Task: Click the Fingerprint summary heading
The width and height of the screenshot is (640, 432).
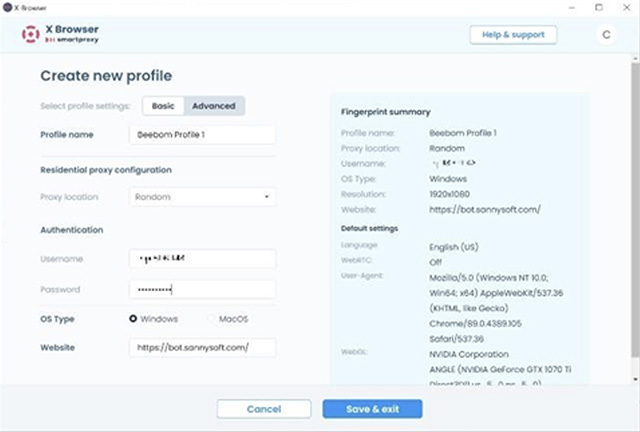Action: pyautogui.click(x=385, y=112)
